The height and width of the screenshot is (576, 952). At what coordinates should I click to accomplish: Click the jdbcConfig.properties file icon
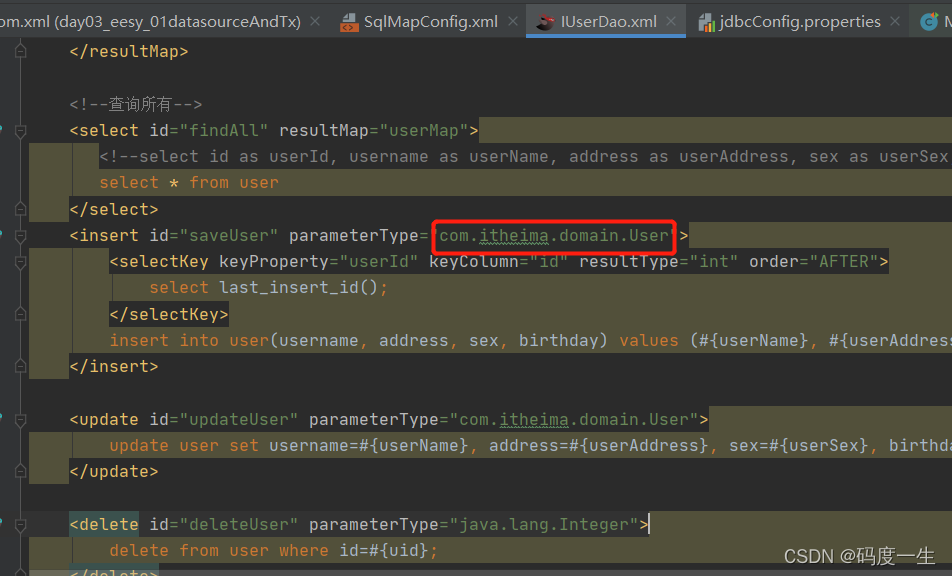coord(706,22)
